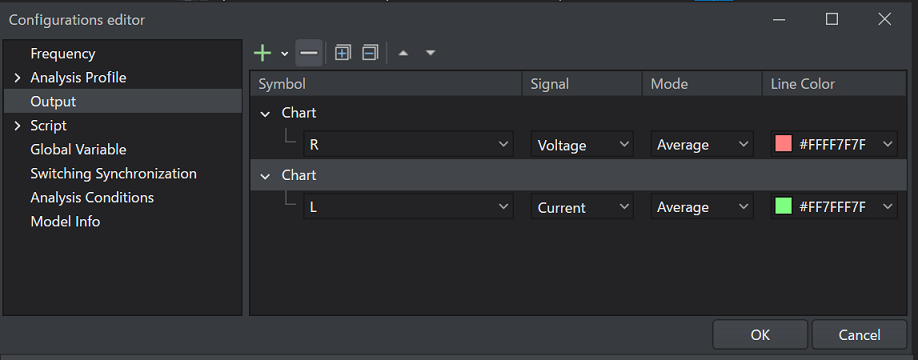Open Analysis Conditions settings
The height and width of the screenshot is (360, 918).
click(92, 198)
